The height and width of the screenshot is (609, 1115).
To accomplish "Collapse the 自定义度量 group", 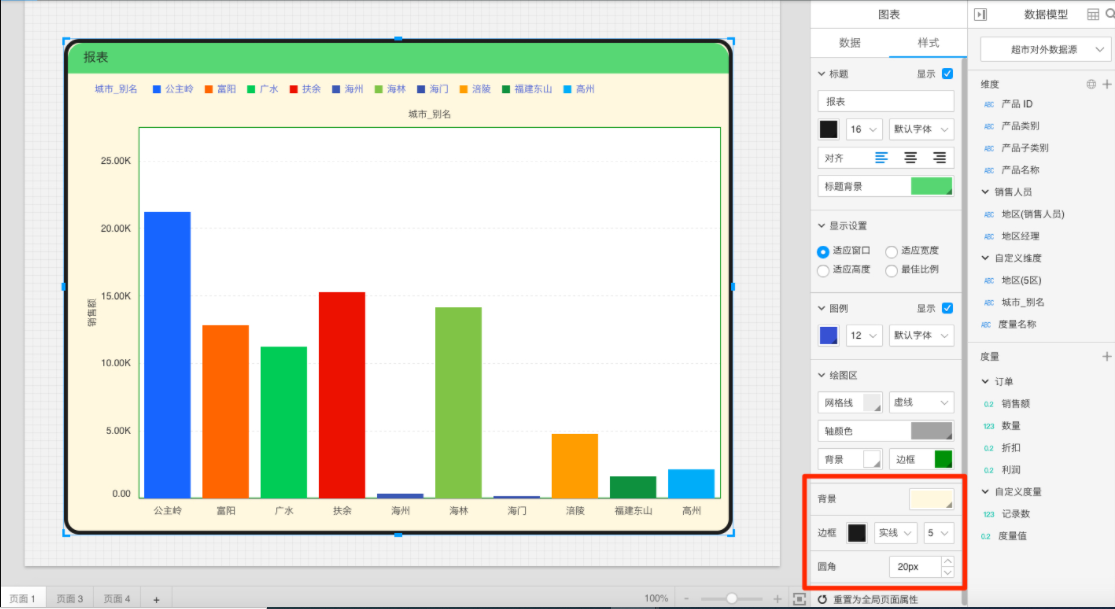I will [985, 492].
